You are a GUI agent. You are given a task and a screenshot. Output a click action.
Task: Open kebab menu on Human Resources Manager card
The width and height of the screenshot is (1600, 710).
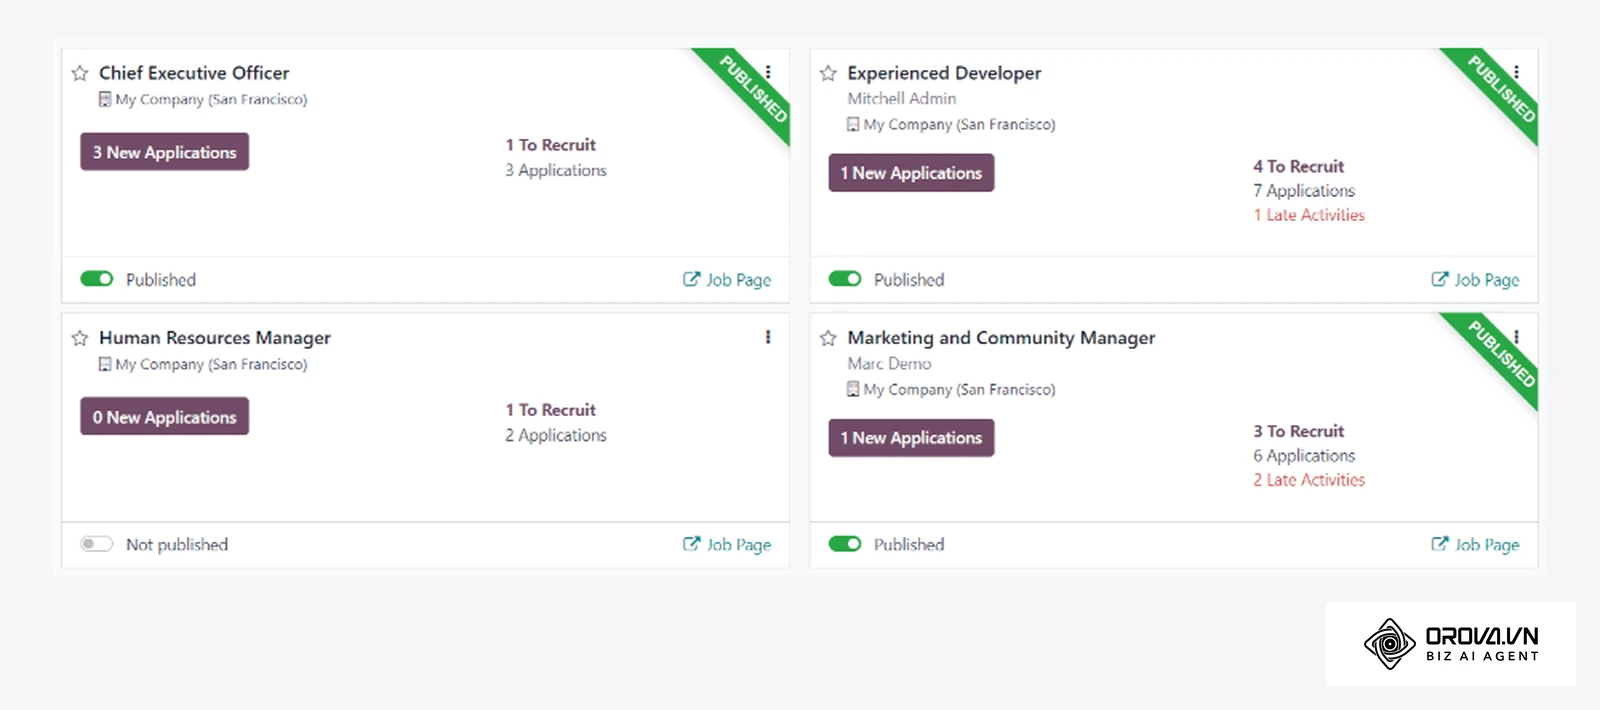(x=768, y=337)
